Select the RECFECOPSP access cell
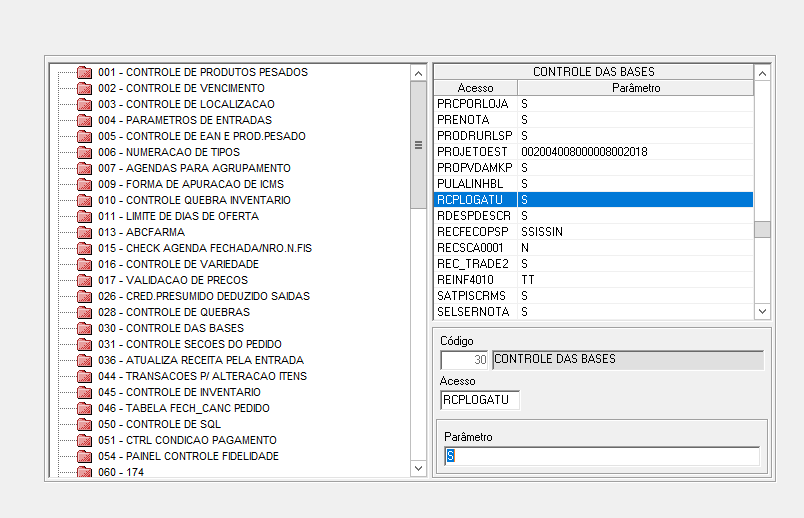 [475, 232]
